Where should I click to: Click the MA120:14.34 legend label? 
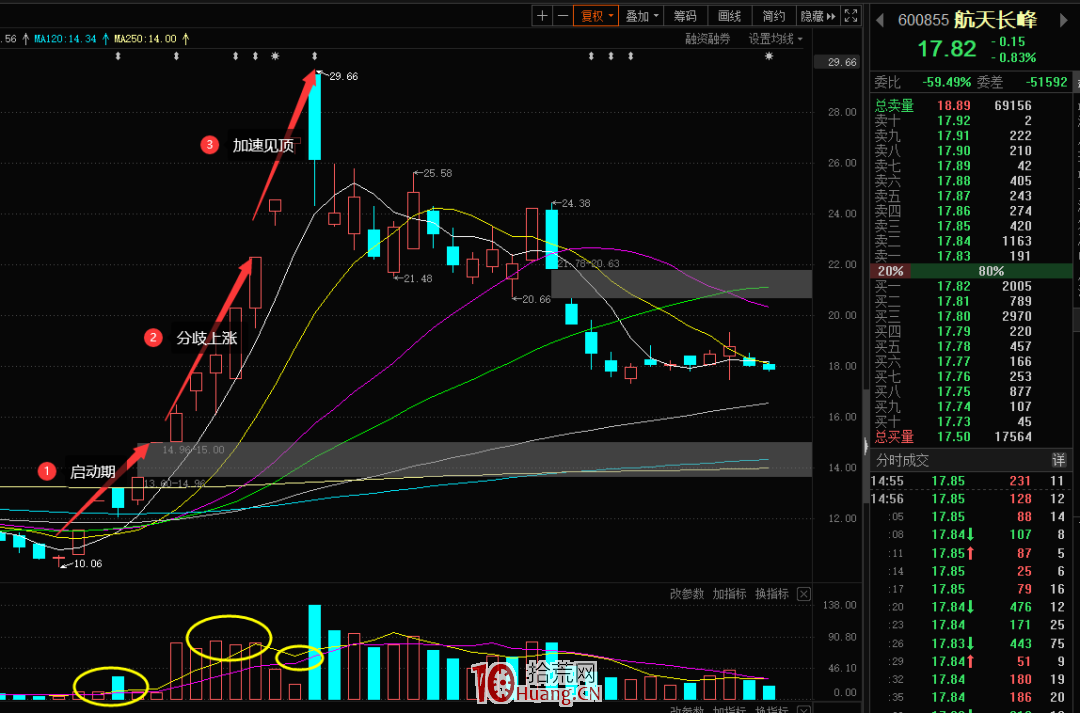click(x=65, y=39)
